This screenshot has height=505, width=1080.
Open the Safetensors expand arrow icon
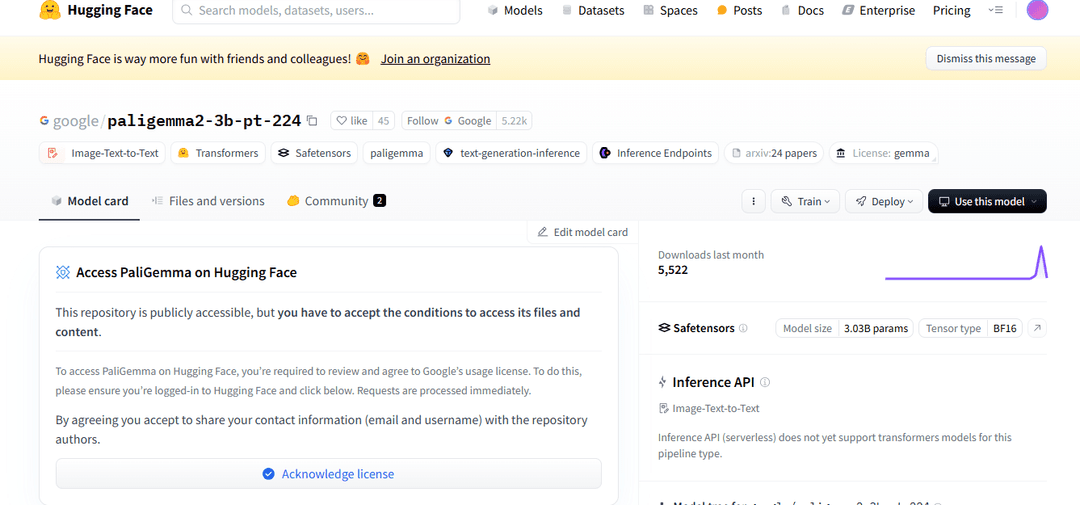[x=1037, y=328]
